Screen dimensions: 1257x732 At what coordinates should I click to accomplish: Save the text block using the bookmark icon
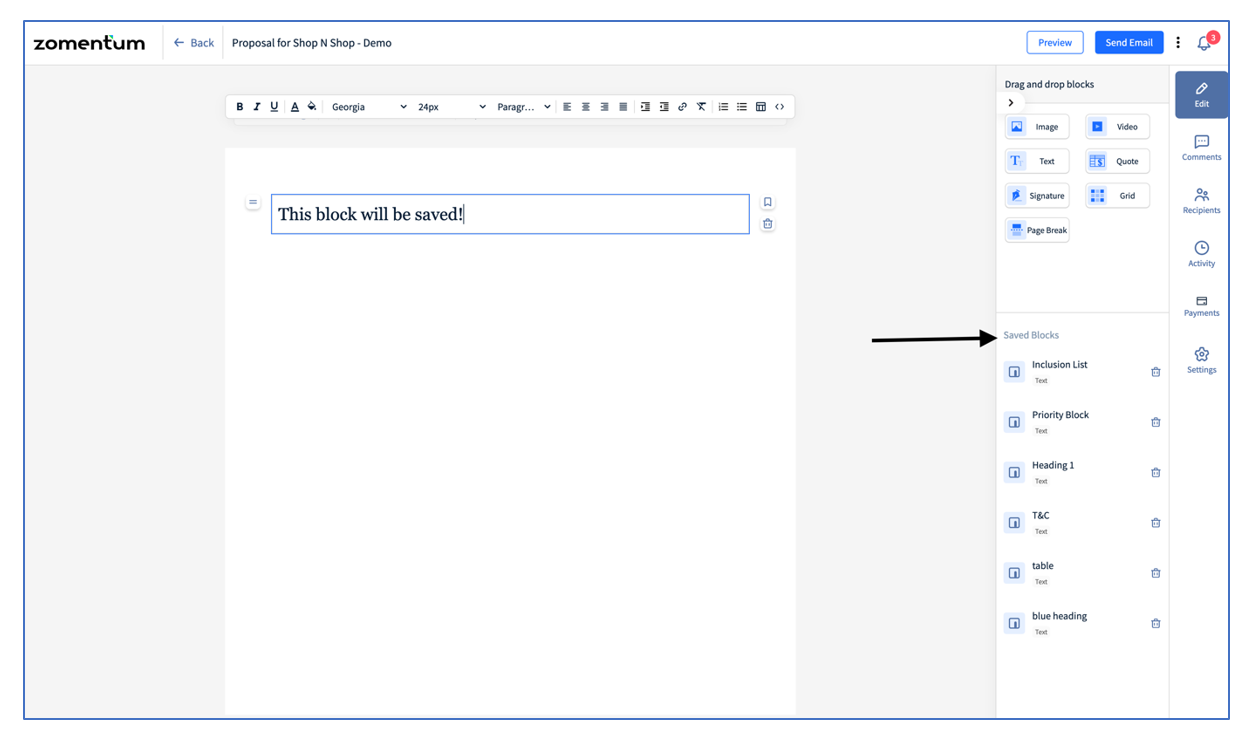[x=767, y=202]
